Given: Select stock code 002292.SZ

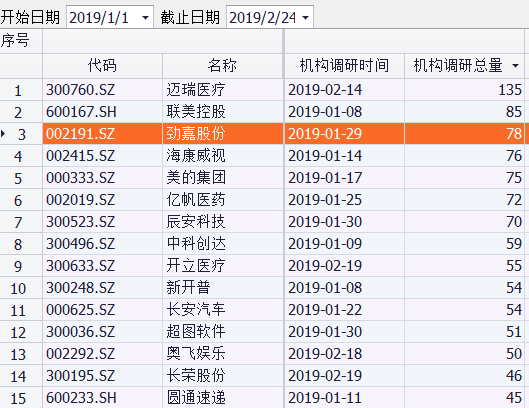Looking at the screenshot, I should click(81, 354).
